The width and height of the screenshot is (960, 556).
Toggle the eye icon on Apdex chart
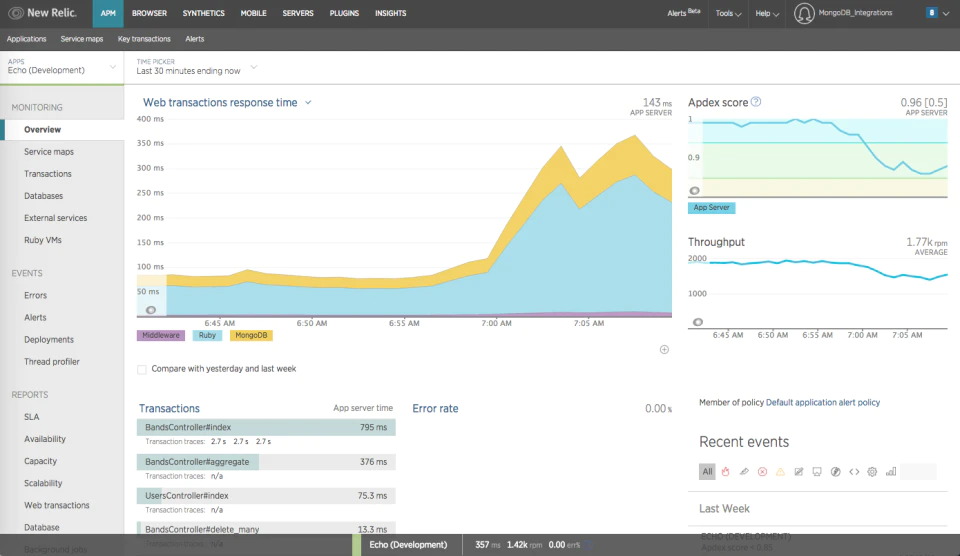click(x=694, y=190)
